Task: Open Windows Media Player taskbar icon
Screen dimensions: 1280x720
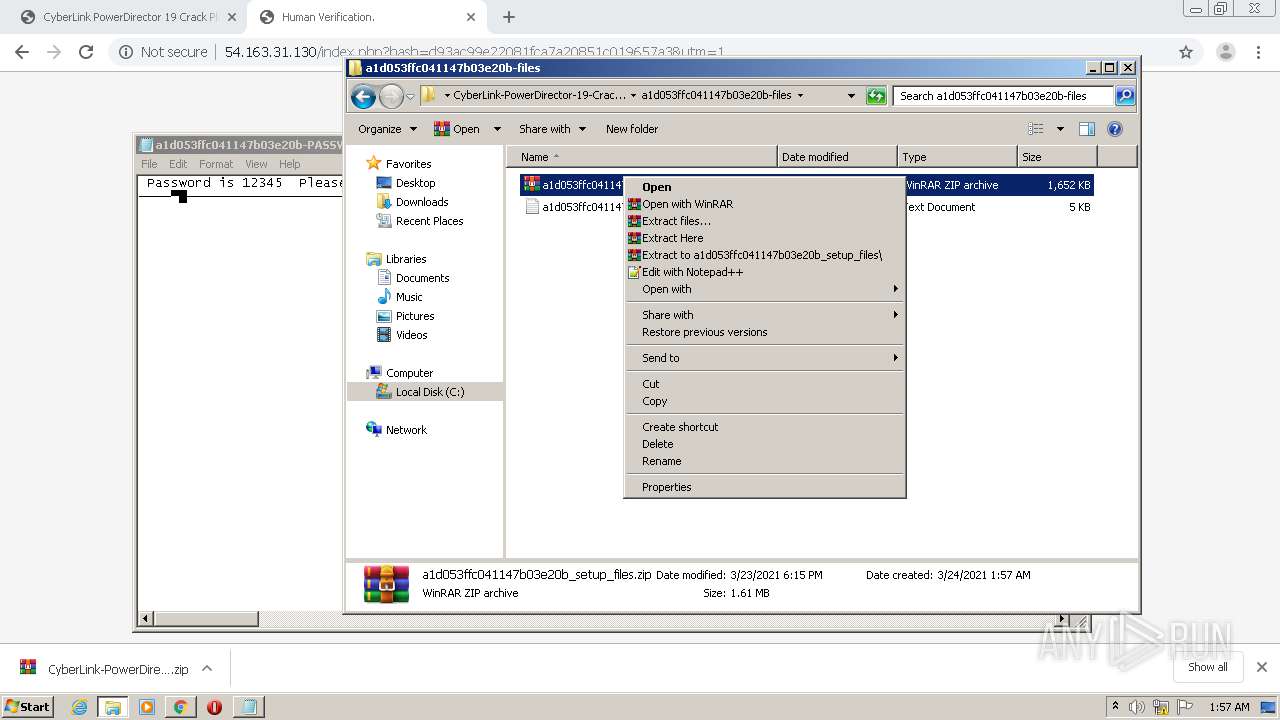Action: [x=147, y=707]
